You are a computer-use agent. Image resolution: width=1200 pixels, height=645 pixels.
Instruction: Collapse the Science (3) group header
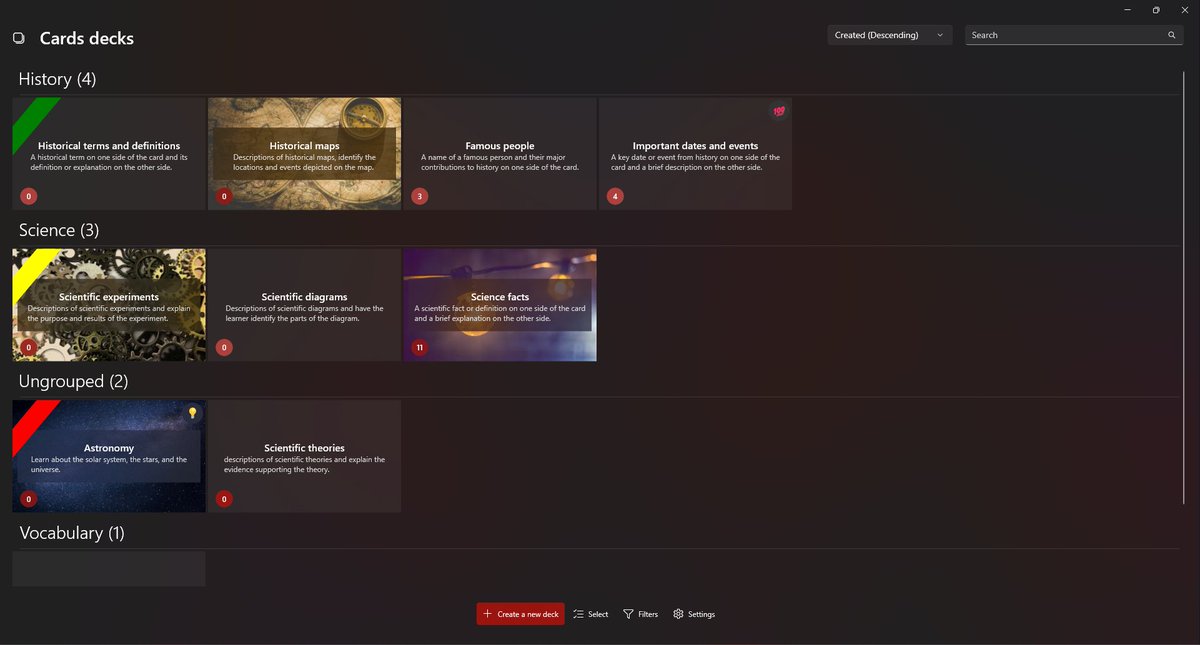point(59,230)
